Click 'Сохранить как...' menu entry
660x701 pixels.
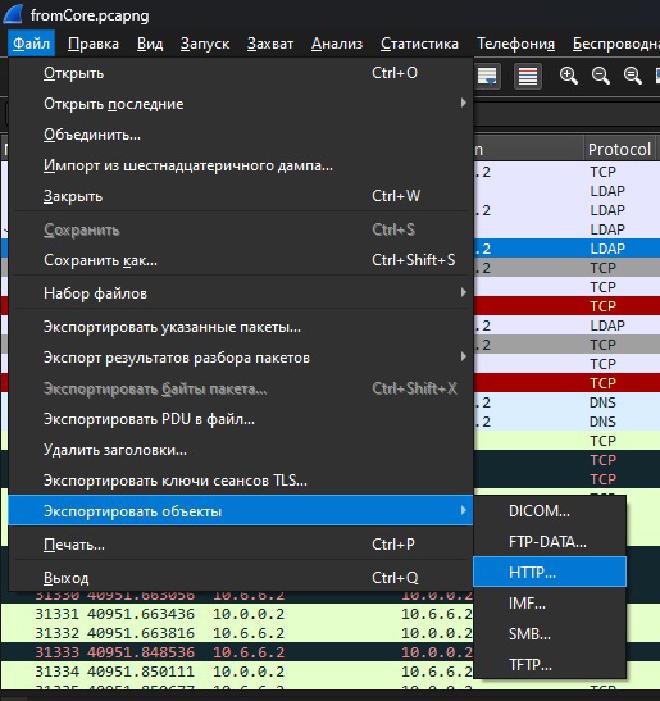100,261
